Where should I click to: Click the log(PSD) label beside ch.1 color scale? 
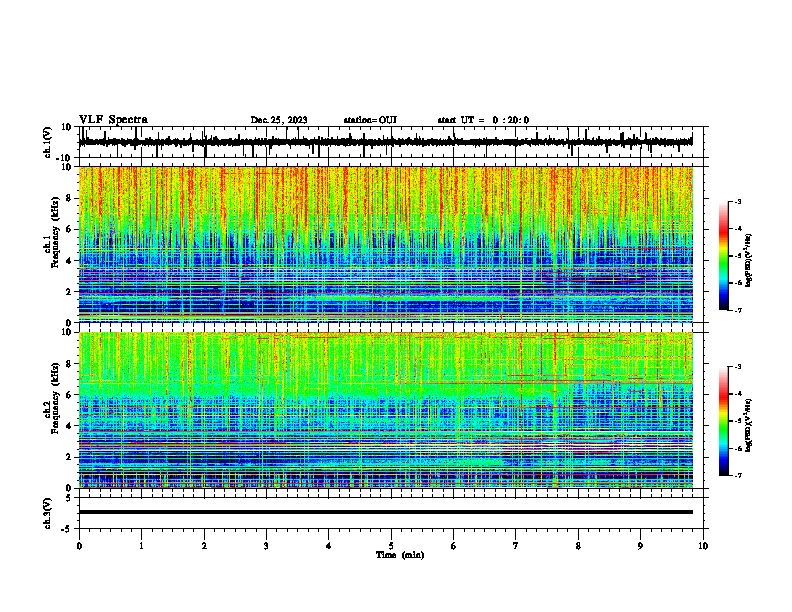coord(749,261)
